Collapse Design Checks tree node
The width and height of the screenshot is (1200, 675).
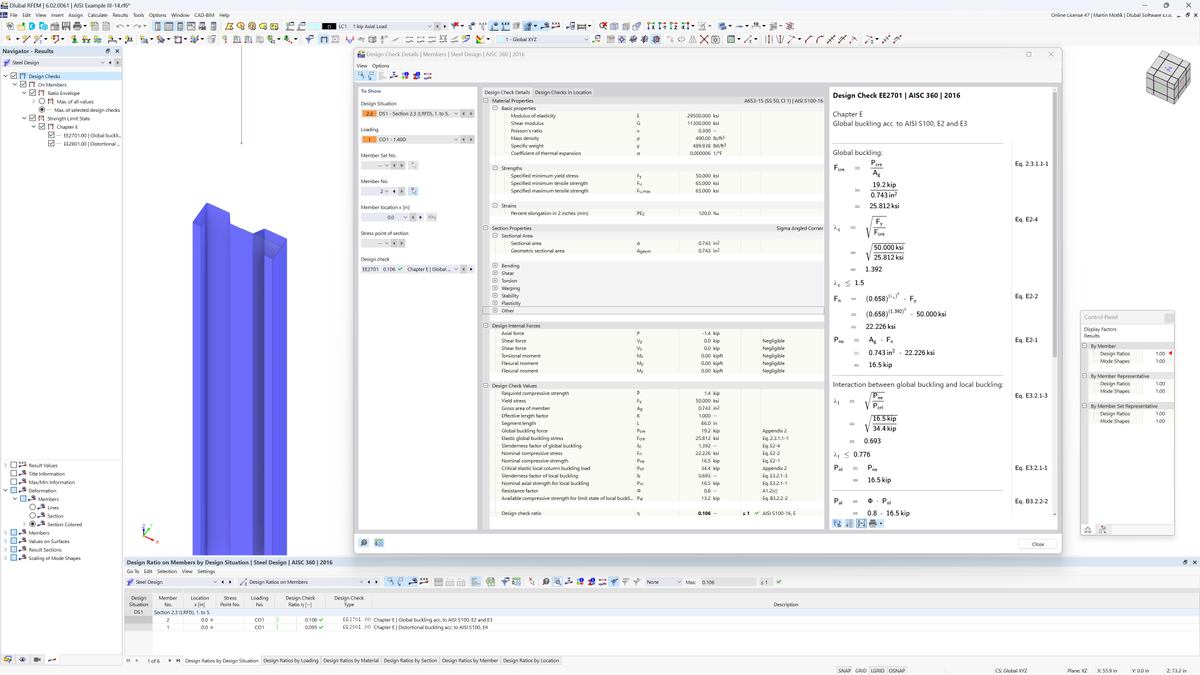click(x=5, y=76)
